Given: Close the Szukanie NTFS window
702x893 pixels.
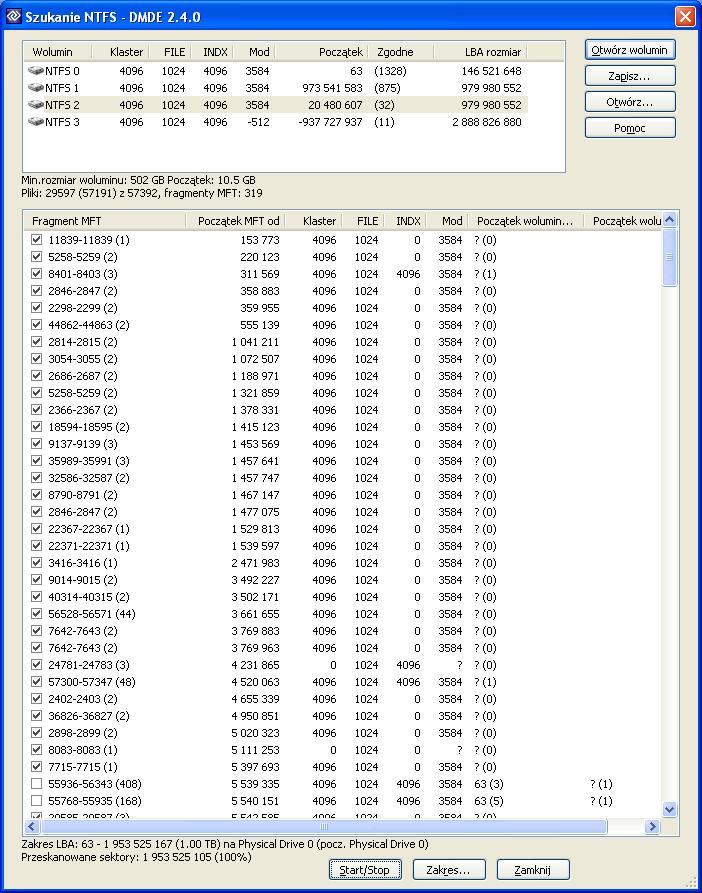Looking at the screenshot, I should (x=685, y=16).
